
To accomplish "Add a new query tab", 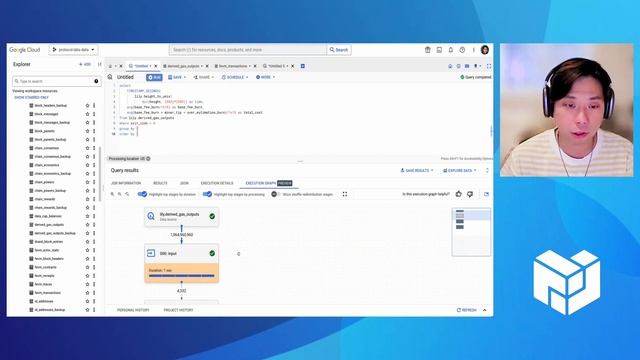I will point(303,66).
